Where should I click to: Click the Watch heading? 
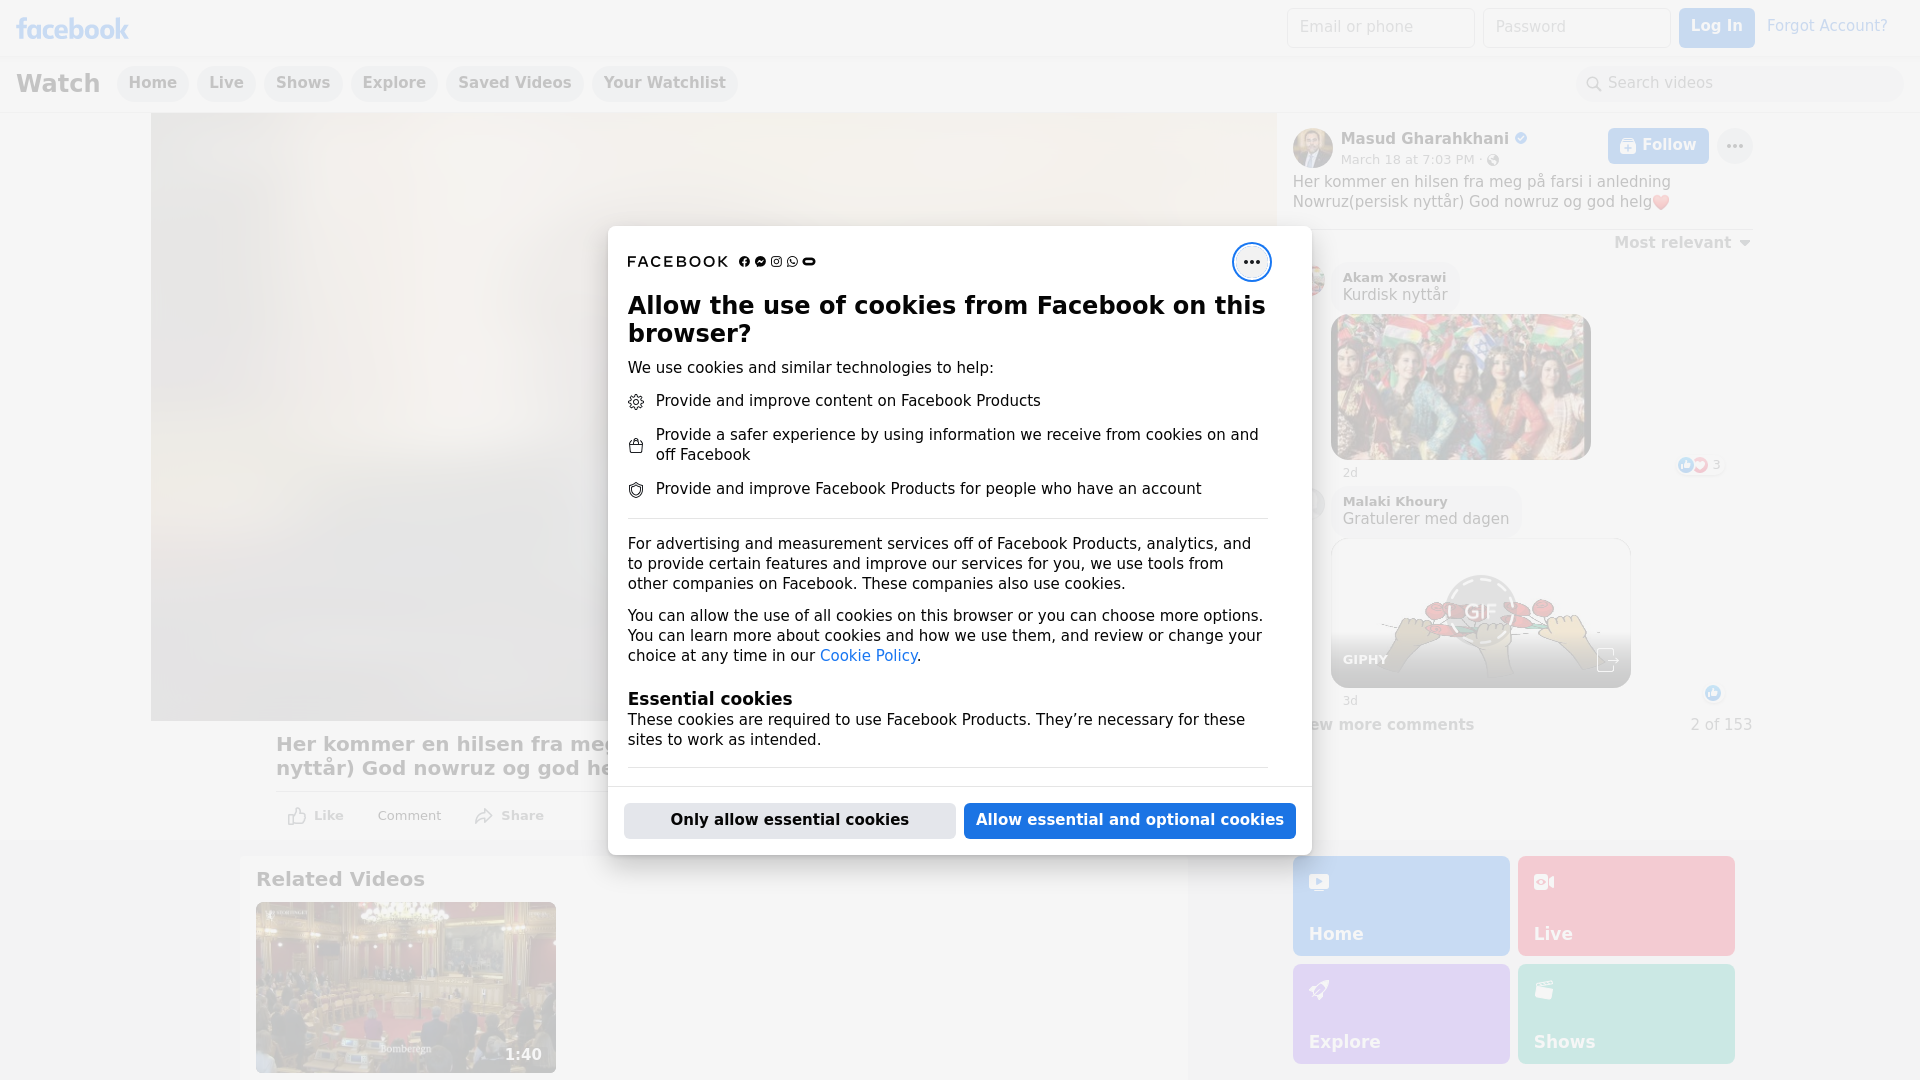[58, 84]
